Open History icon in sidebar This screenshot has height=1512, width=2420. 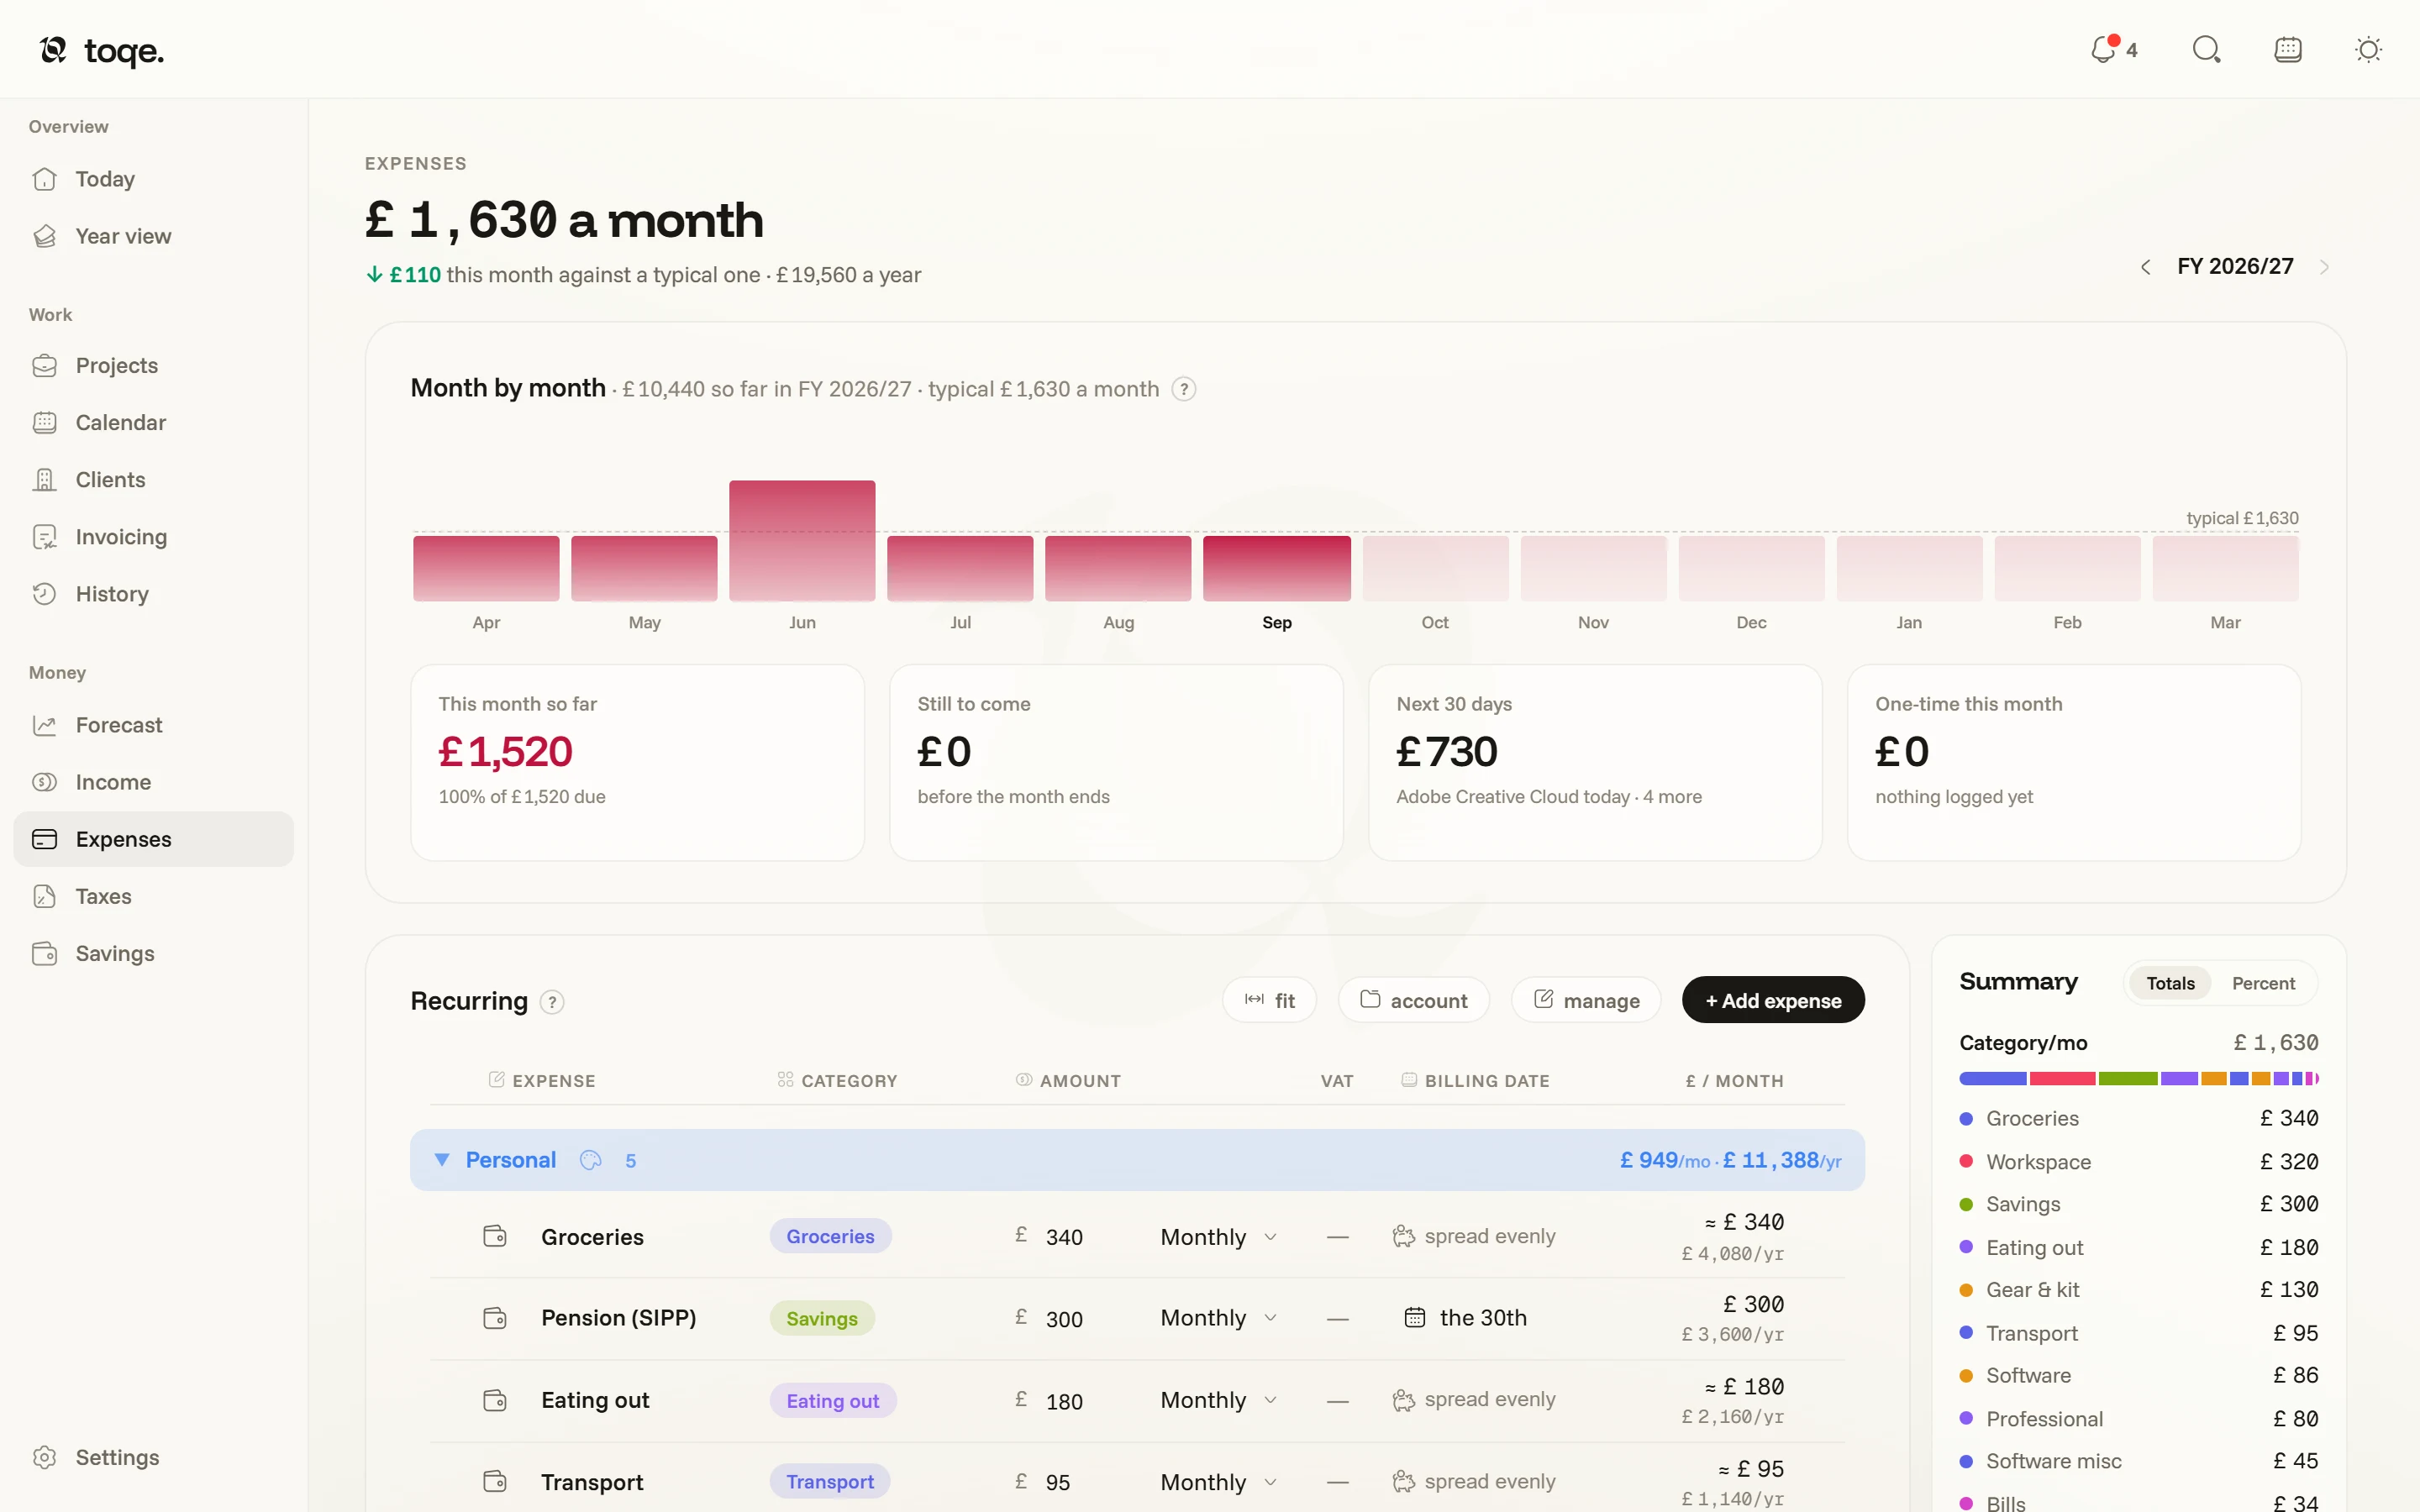45,594
